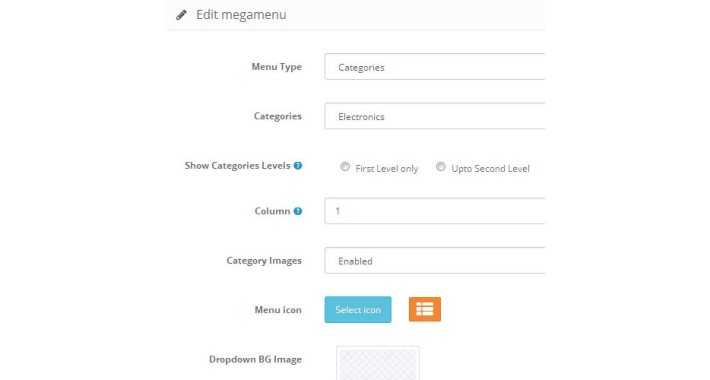Click the help icon next to Column
The width and height of the screenshot is (710, 380).
click(297, 211)
